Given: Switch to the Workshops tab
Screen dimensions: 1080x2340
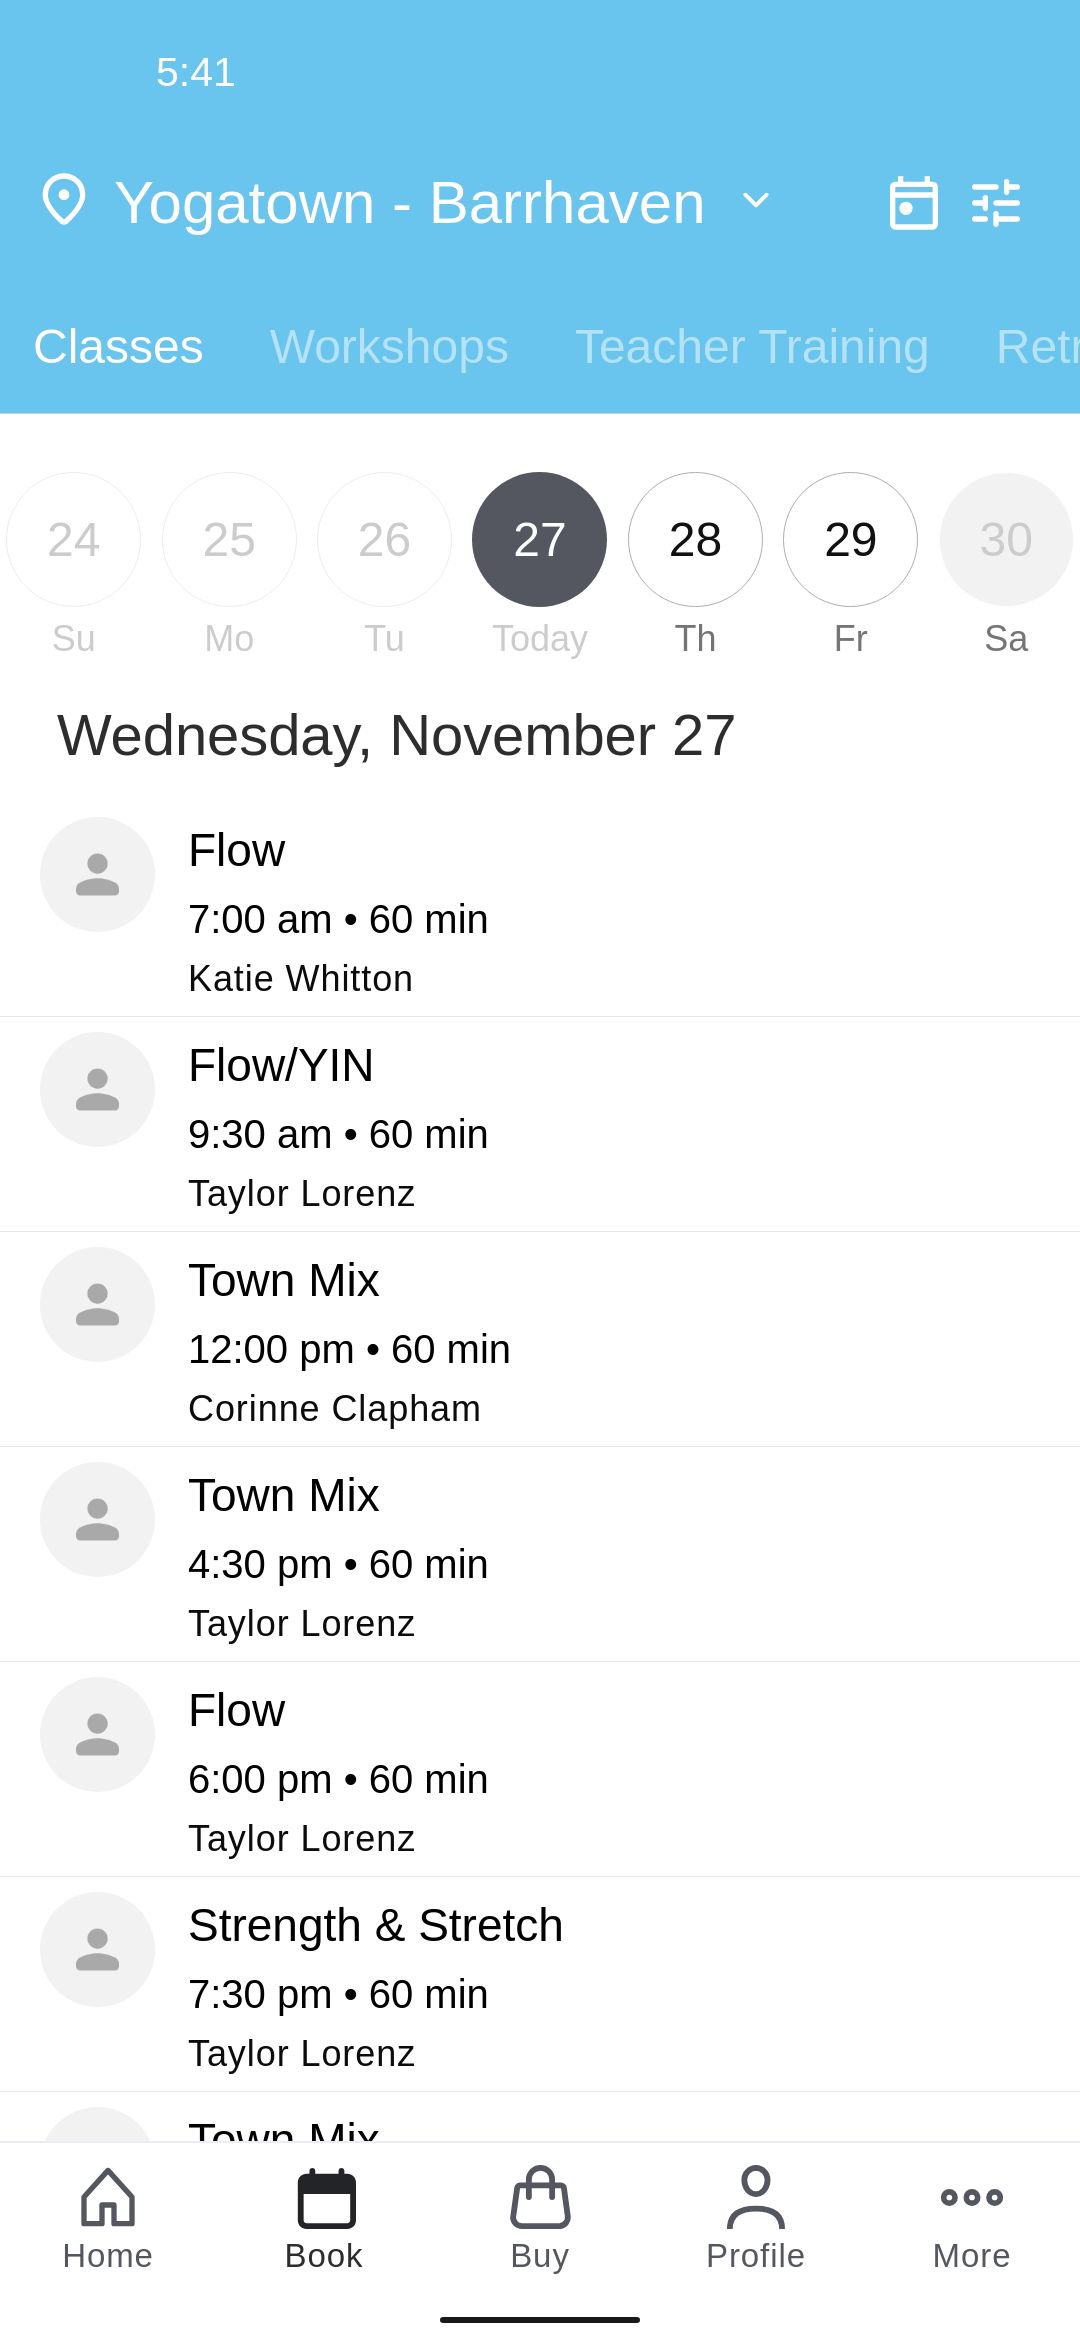Looking at the screenshot, I should [x=389, y=347].
